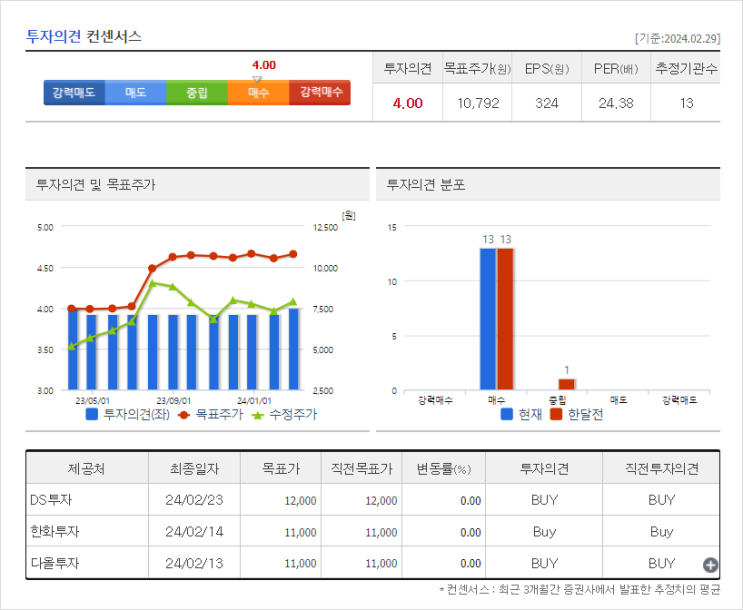Click the 변동률(%) column header
Screen dimensions: 743x610
(444, 469)
